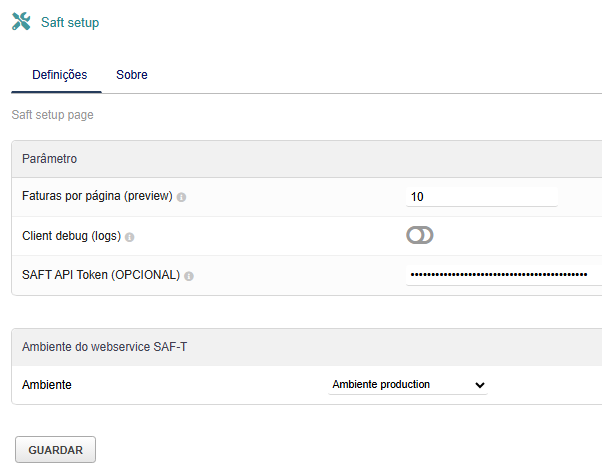Click the Saft setup page description text
The image size is (602, 476).
[53, 115]
